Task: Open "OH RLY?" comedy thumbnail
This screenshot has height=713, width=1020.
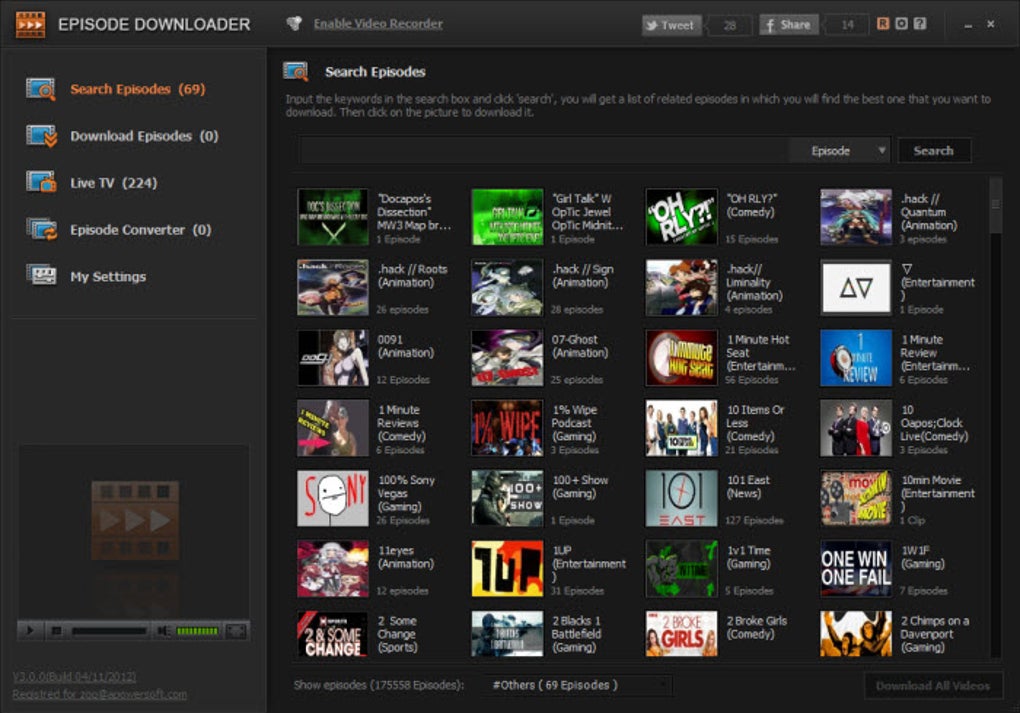Action: [x=681, y=217]
